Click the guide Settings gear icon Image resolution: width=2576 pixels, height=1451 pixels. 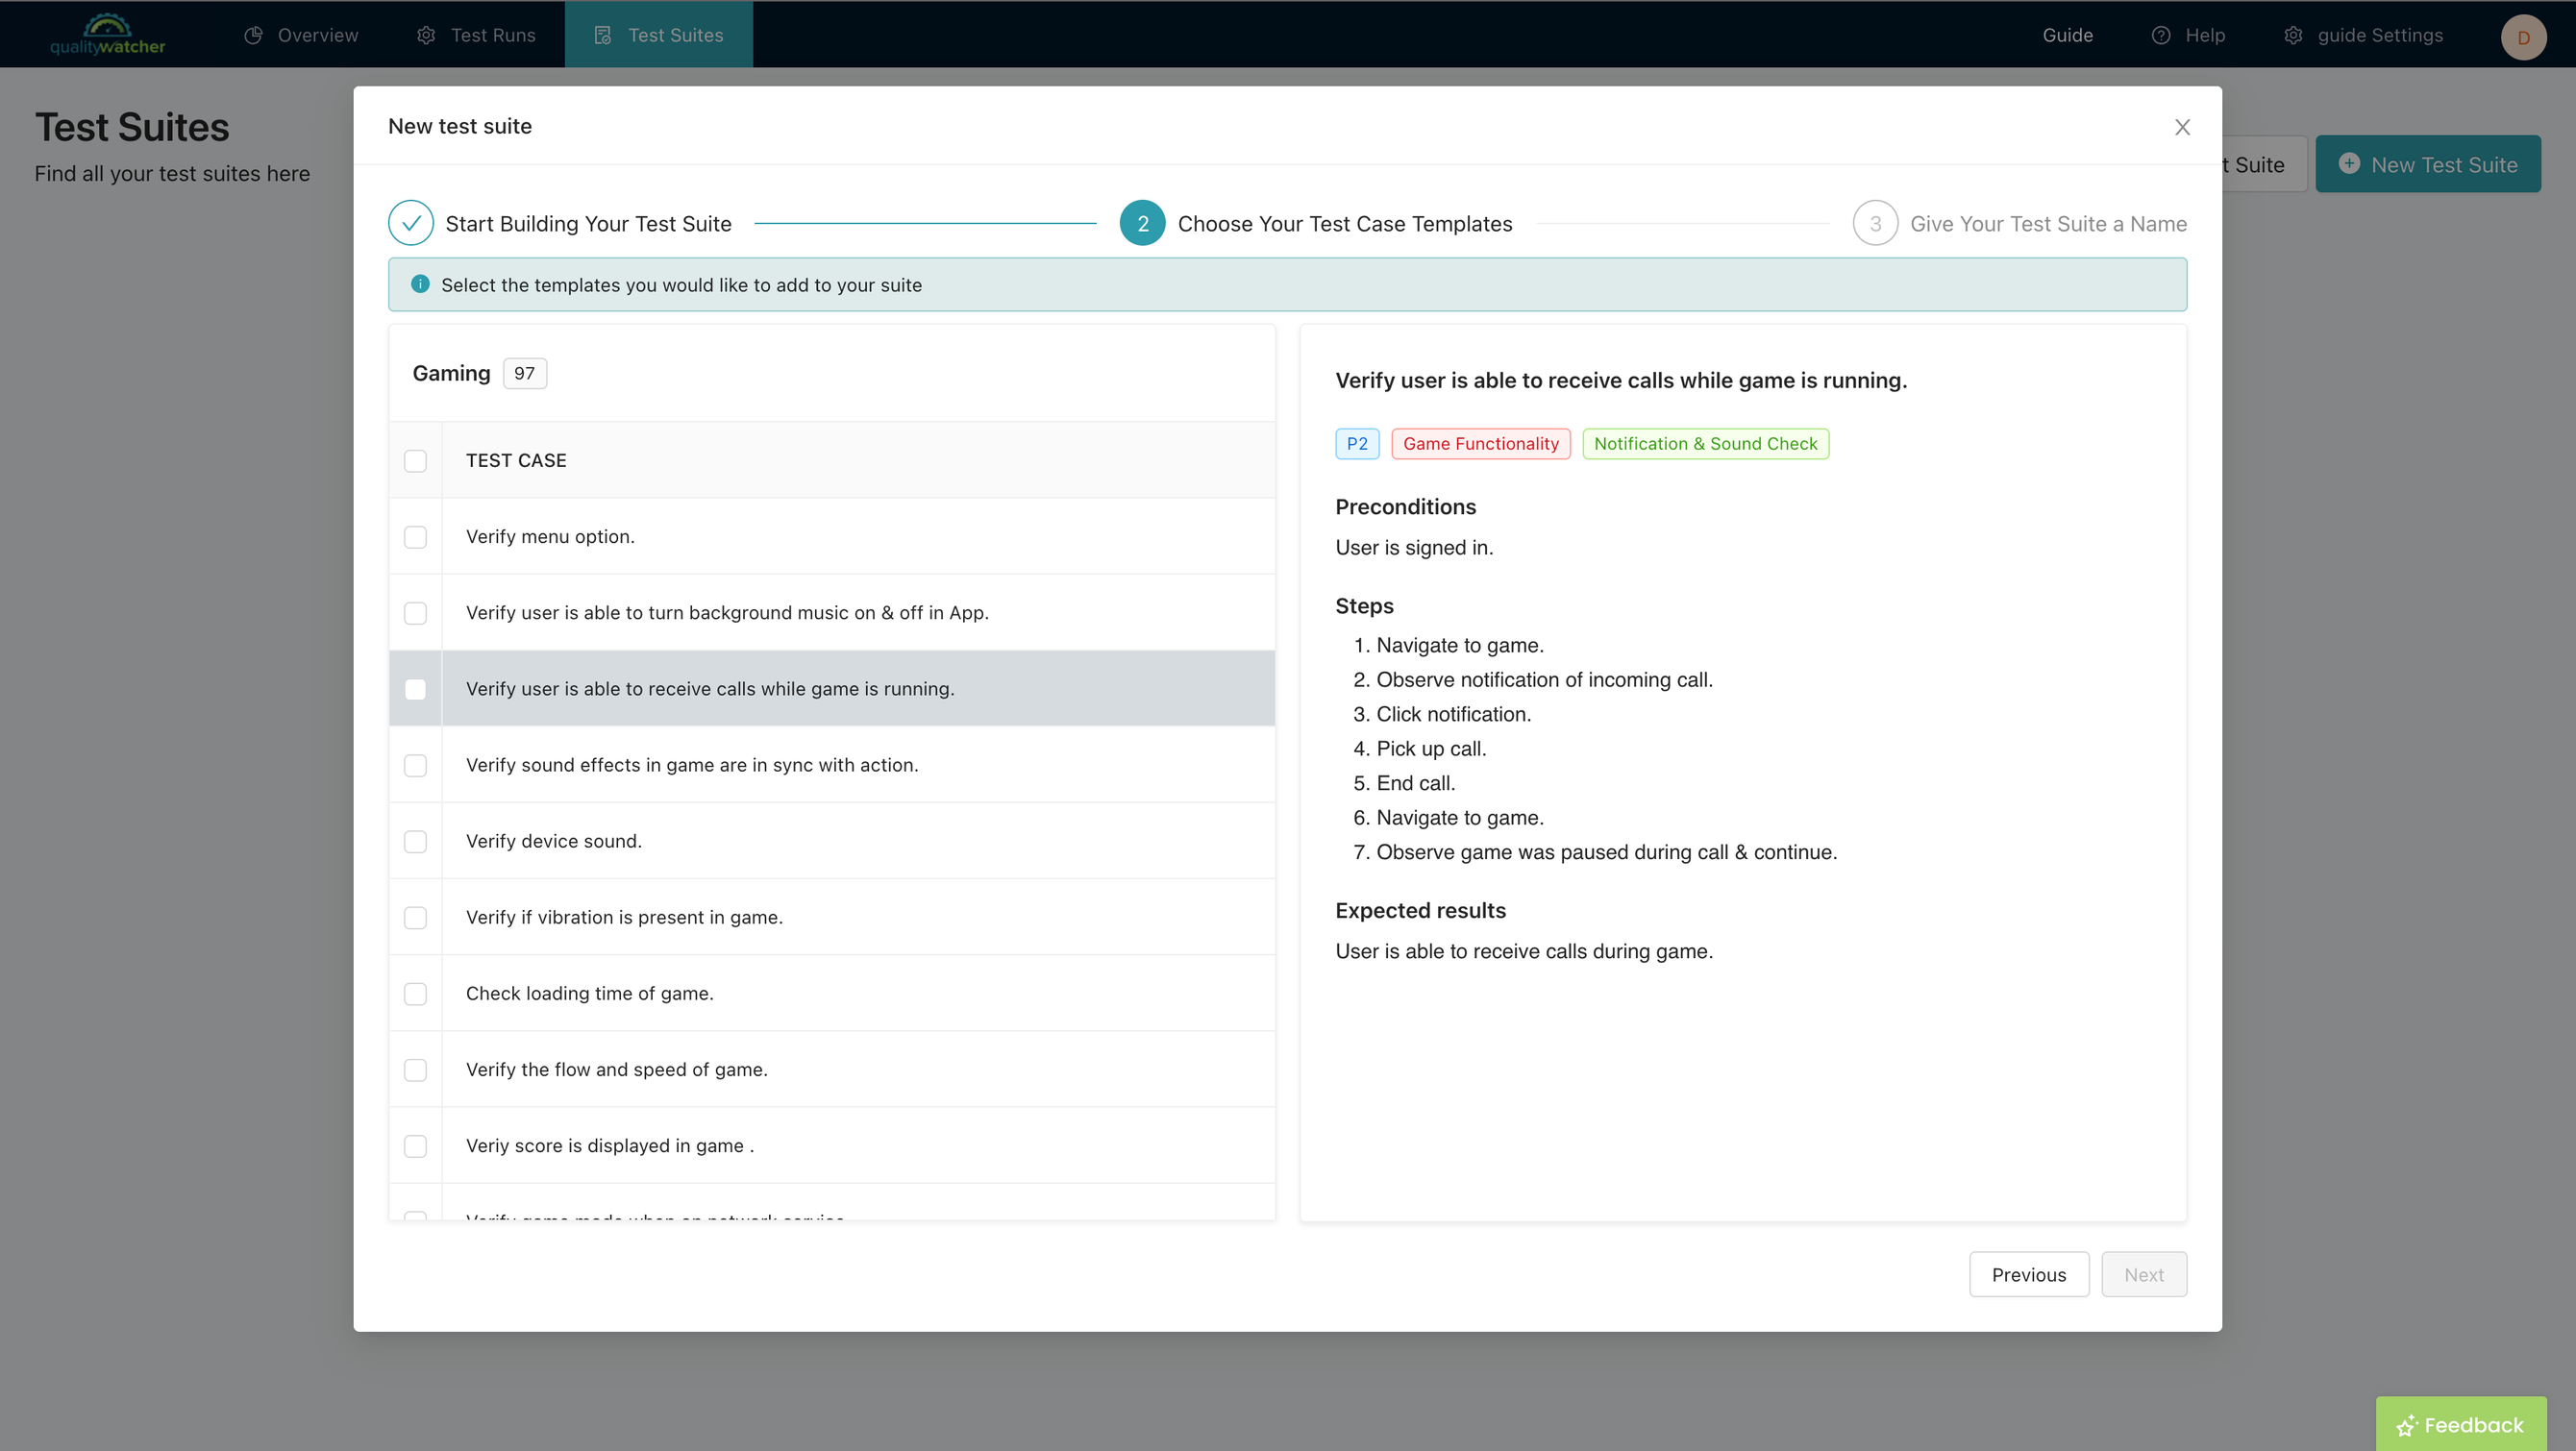click(2294, 35)
